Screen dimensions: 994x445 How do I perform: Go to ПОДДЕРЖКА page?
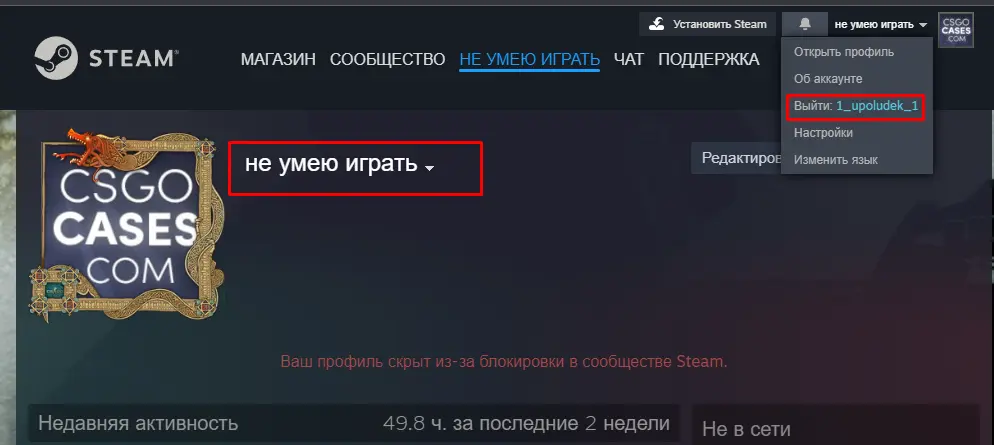(709, 60)
